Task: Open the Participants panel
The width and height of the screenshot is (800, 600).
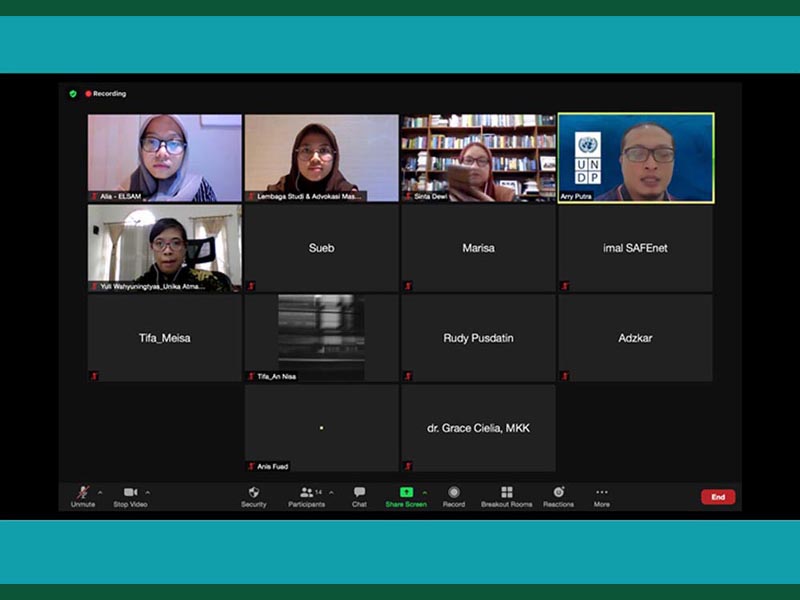Action: [306, 496]
